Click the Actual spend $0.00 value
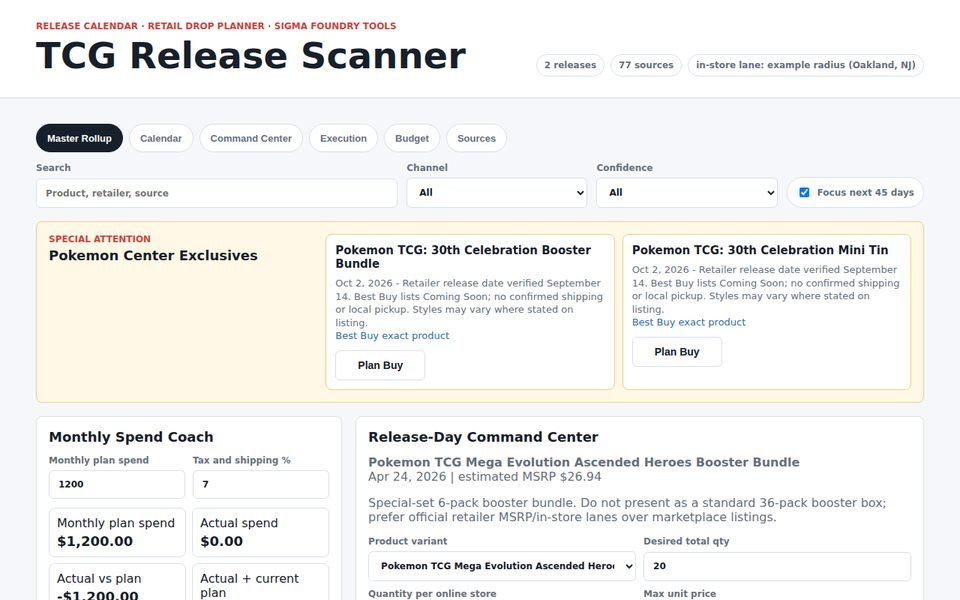960x600 pixels. (222, 541)
